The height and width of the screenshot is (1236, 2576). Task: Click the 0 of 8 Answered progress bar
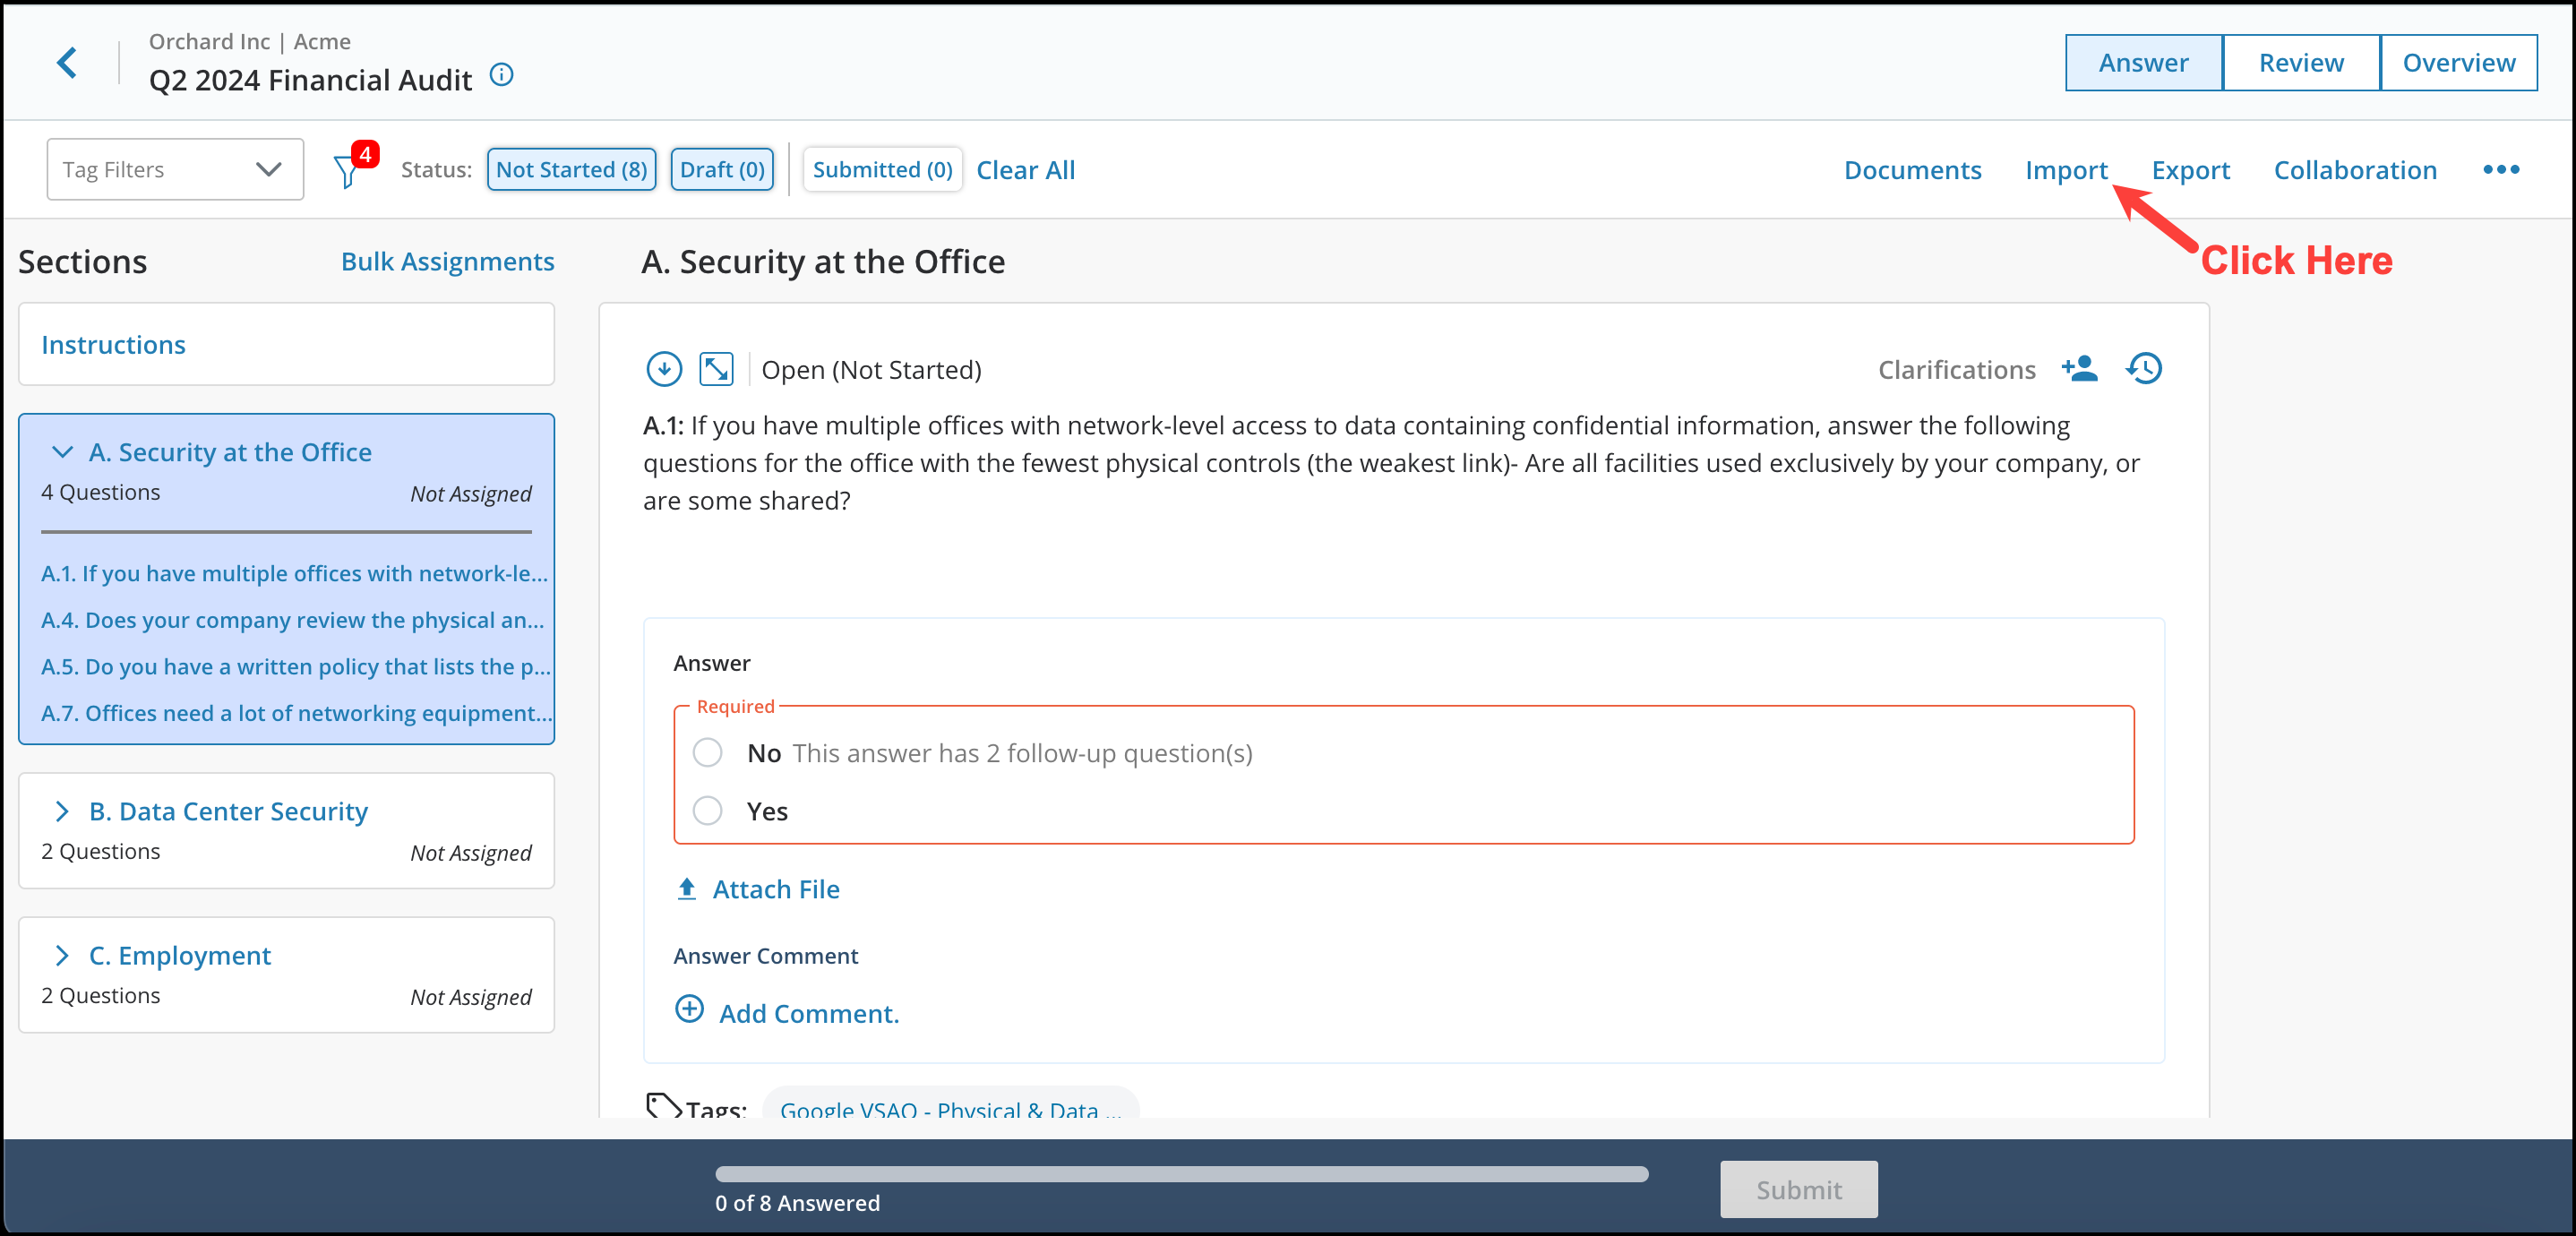pos(1180,1175)
